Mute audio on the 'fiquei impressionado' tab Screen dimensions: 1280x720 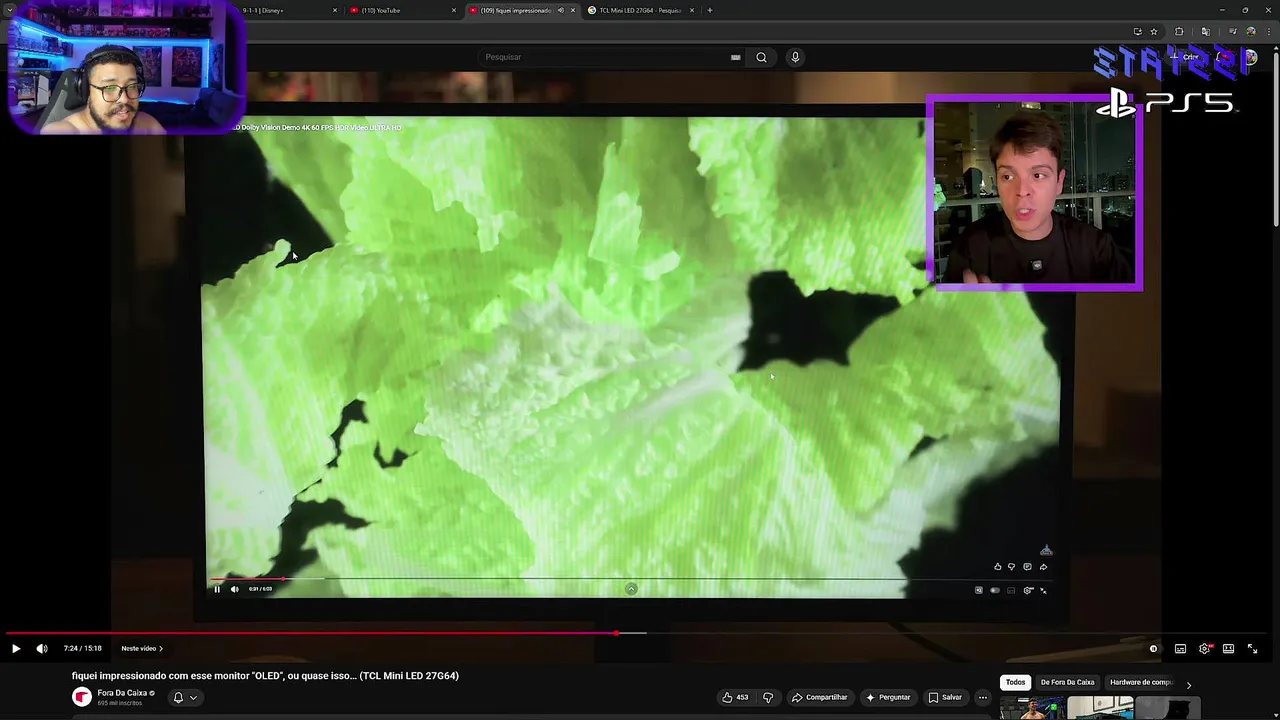(560, 10)
